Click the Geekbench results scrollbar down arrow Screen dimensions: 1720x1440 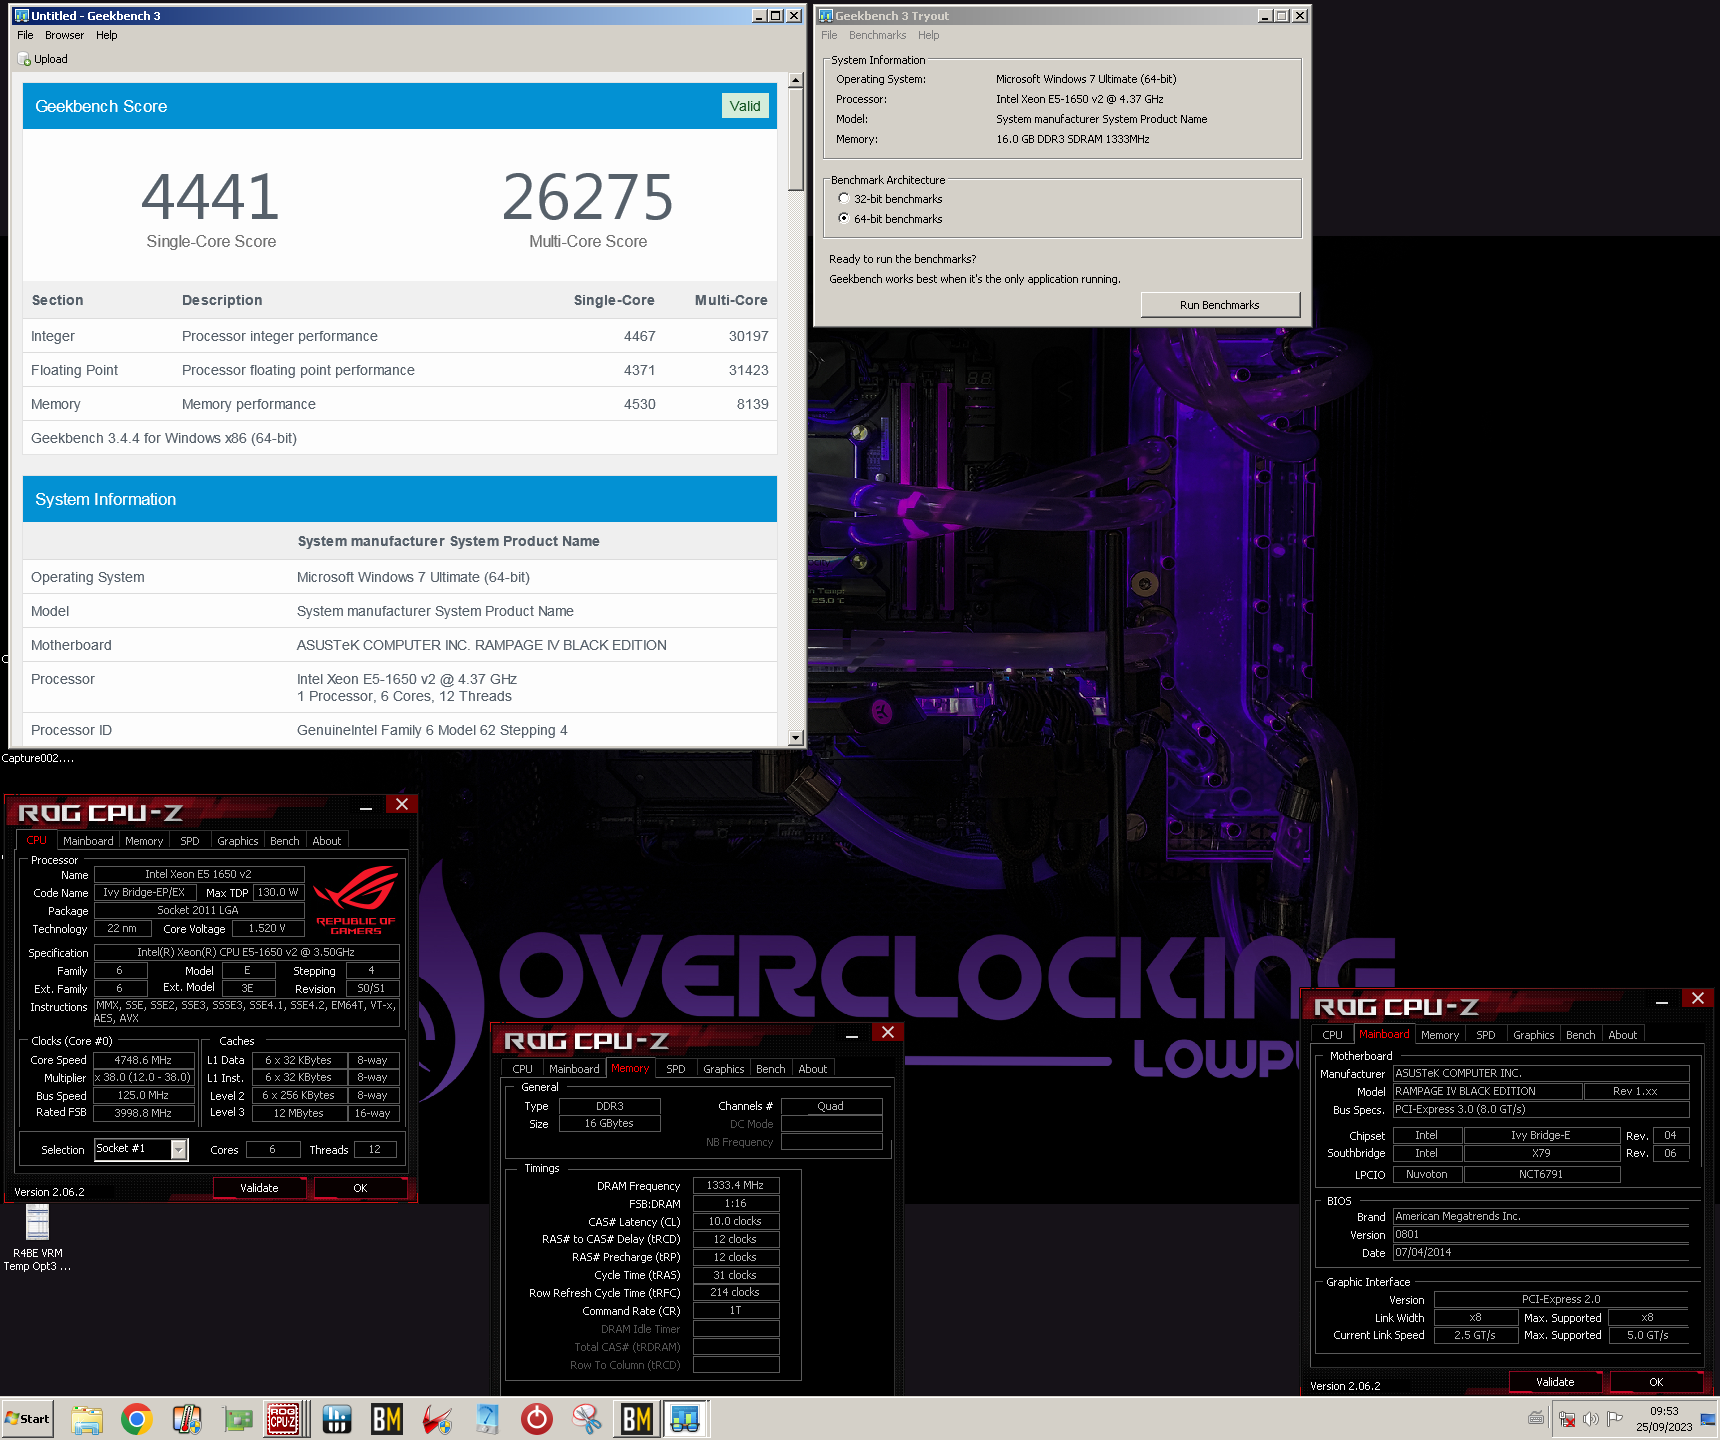tap(796, 738)
